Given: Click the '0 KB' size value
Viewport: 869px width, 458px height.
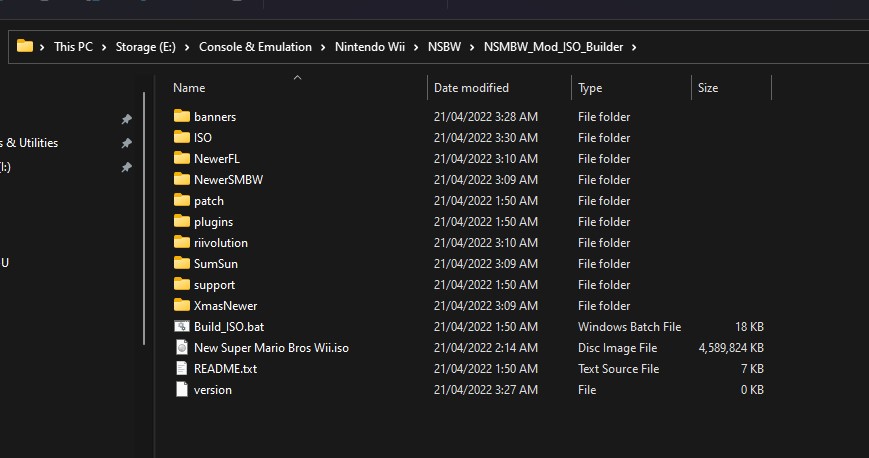Looking at the screenshot, I should (x=752, y=390).
